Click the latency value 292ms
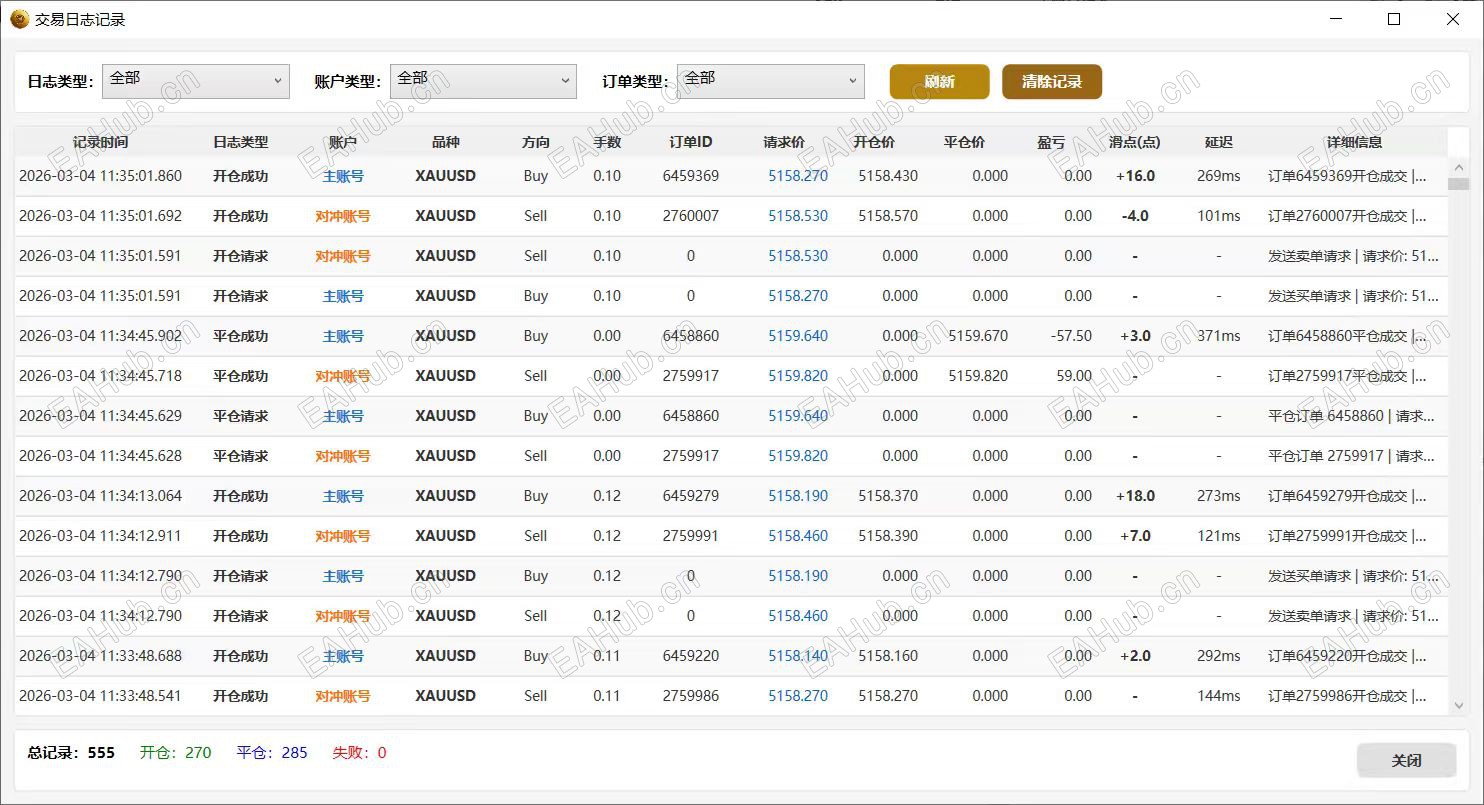Screen dimensions: 1484x805 click(x=1219, y=656)
